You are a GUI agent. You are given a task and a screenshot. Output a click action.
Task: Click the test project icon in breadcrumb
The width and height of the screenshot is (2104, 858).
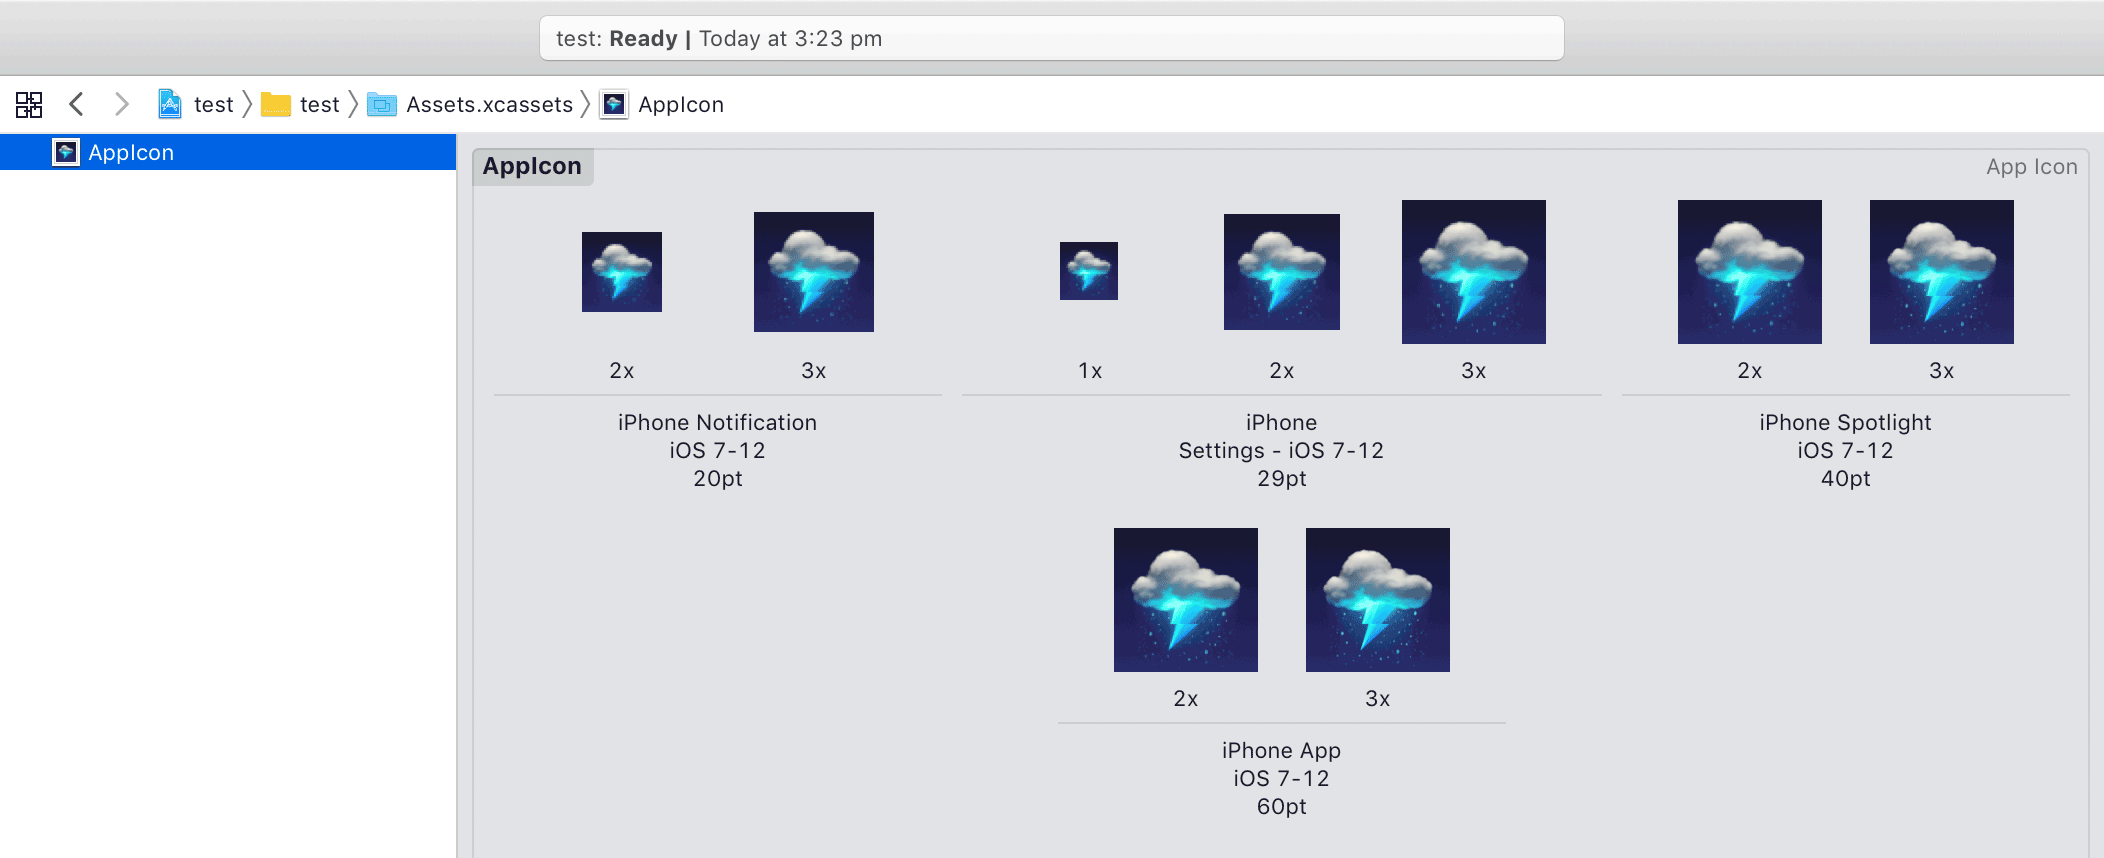coord(170,104)
